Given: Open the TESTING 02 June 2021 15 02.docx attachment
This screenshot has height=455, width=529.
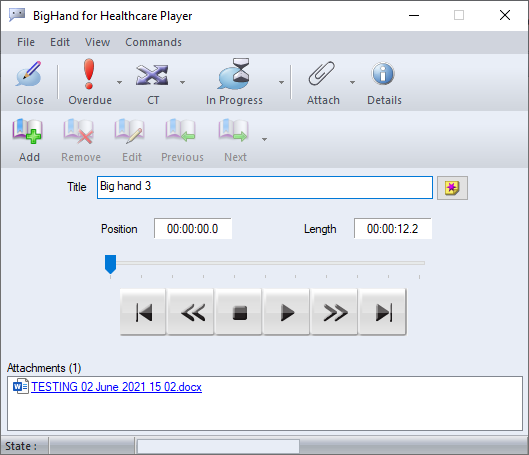Looking at the screenshot, I should coord(116,387).
